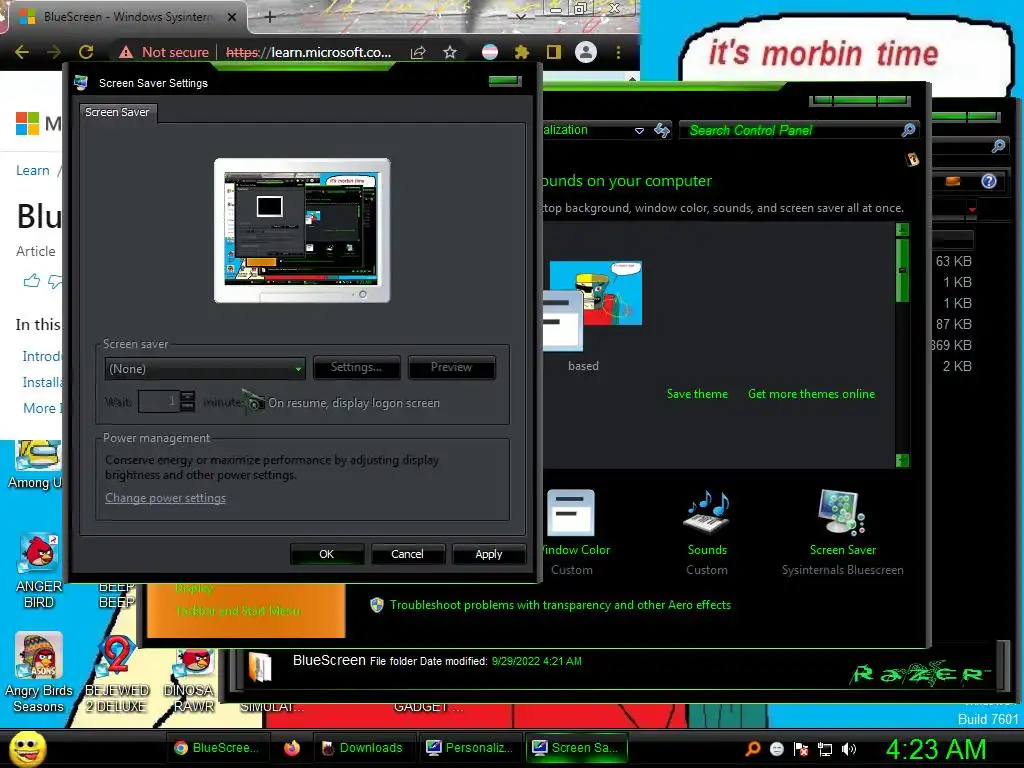Open DINOSA RAWR desktop icon
Image resolution: width=1024 pixels, height=768 pixels.
pos(193,664)
